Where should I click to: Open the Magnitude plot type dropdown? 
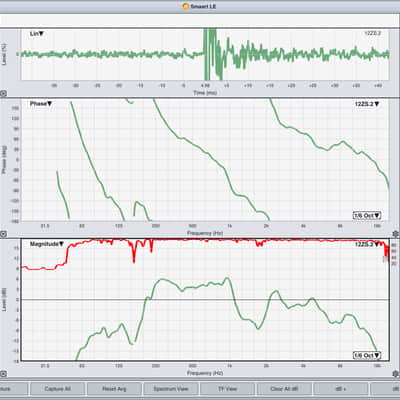[x=47, y=244]
